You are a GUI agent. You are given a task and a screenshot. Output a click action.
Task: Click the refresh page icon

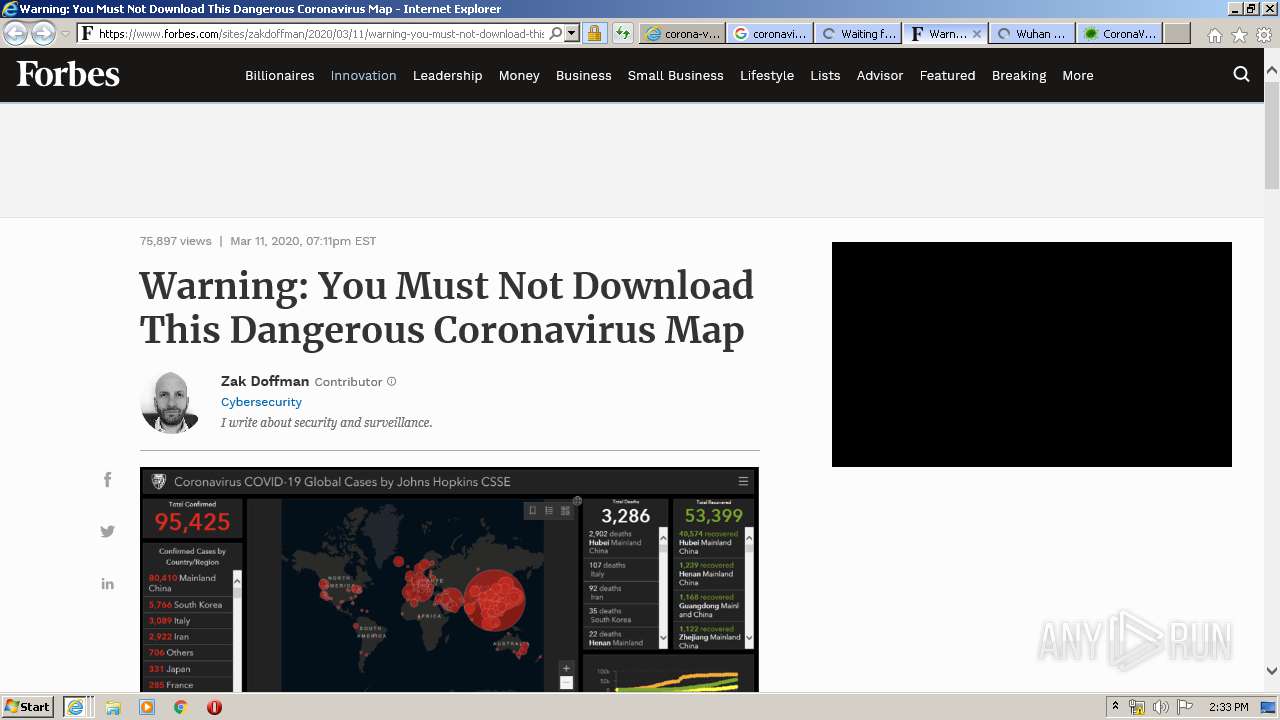point(622,33)
